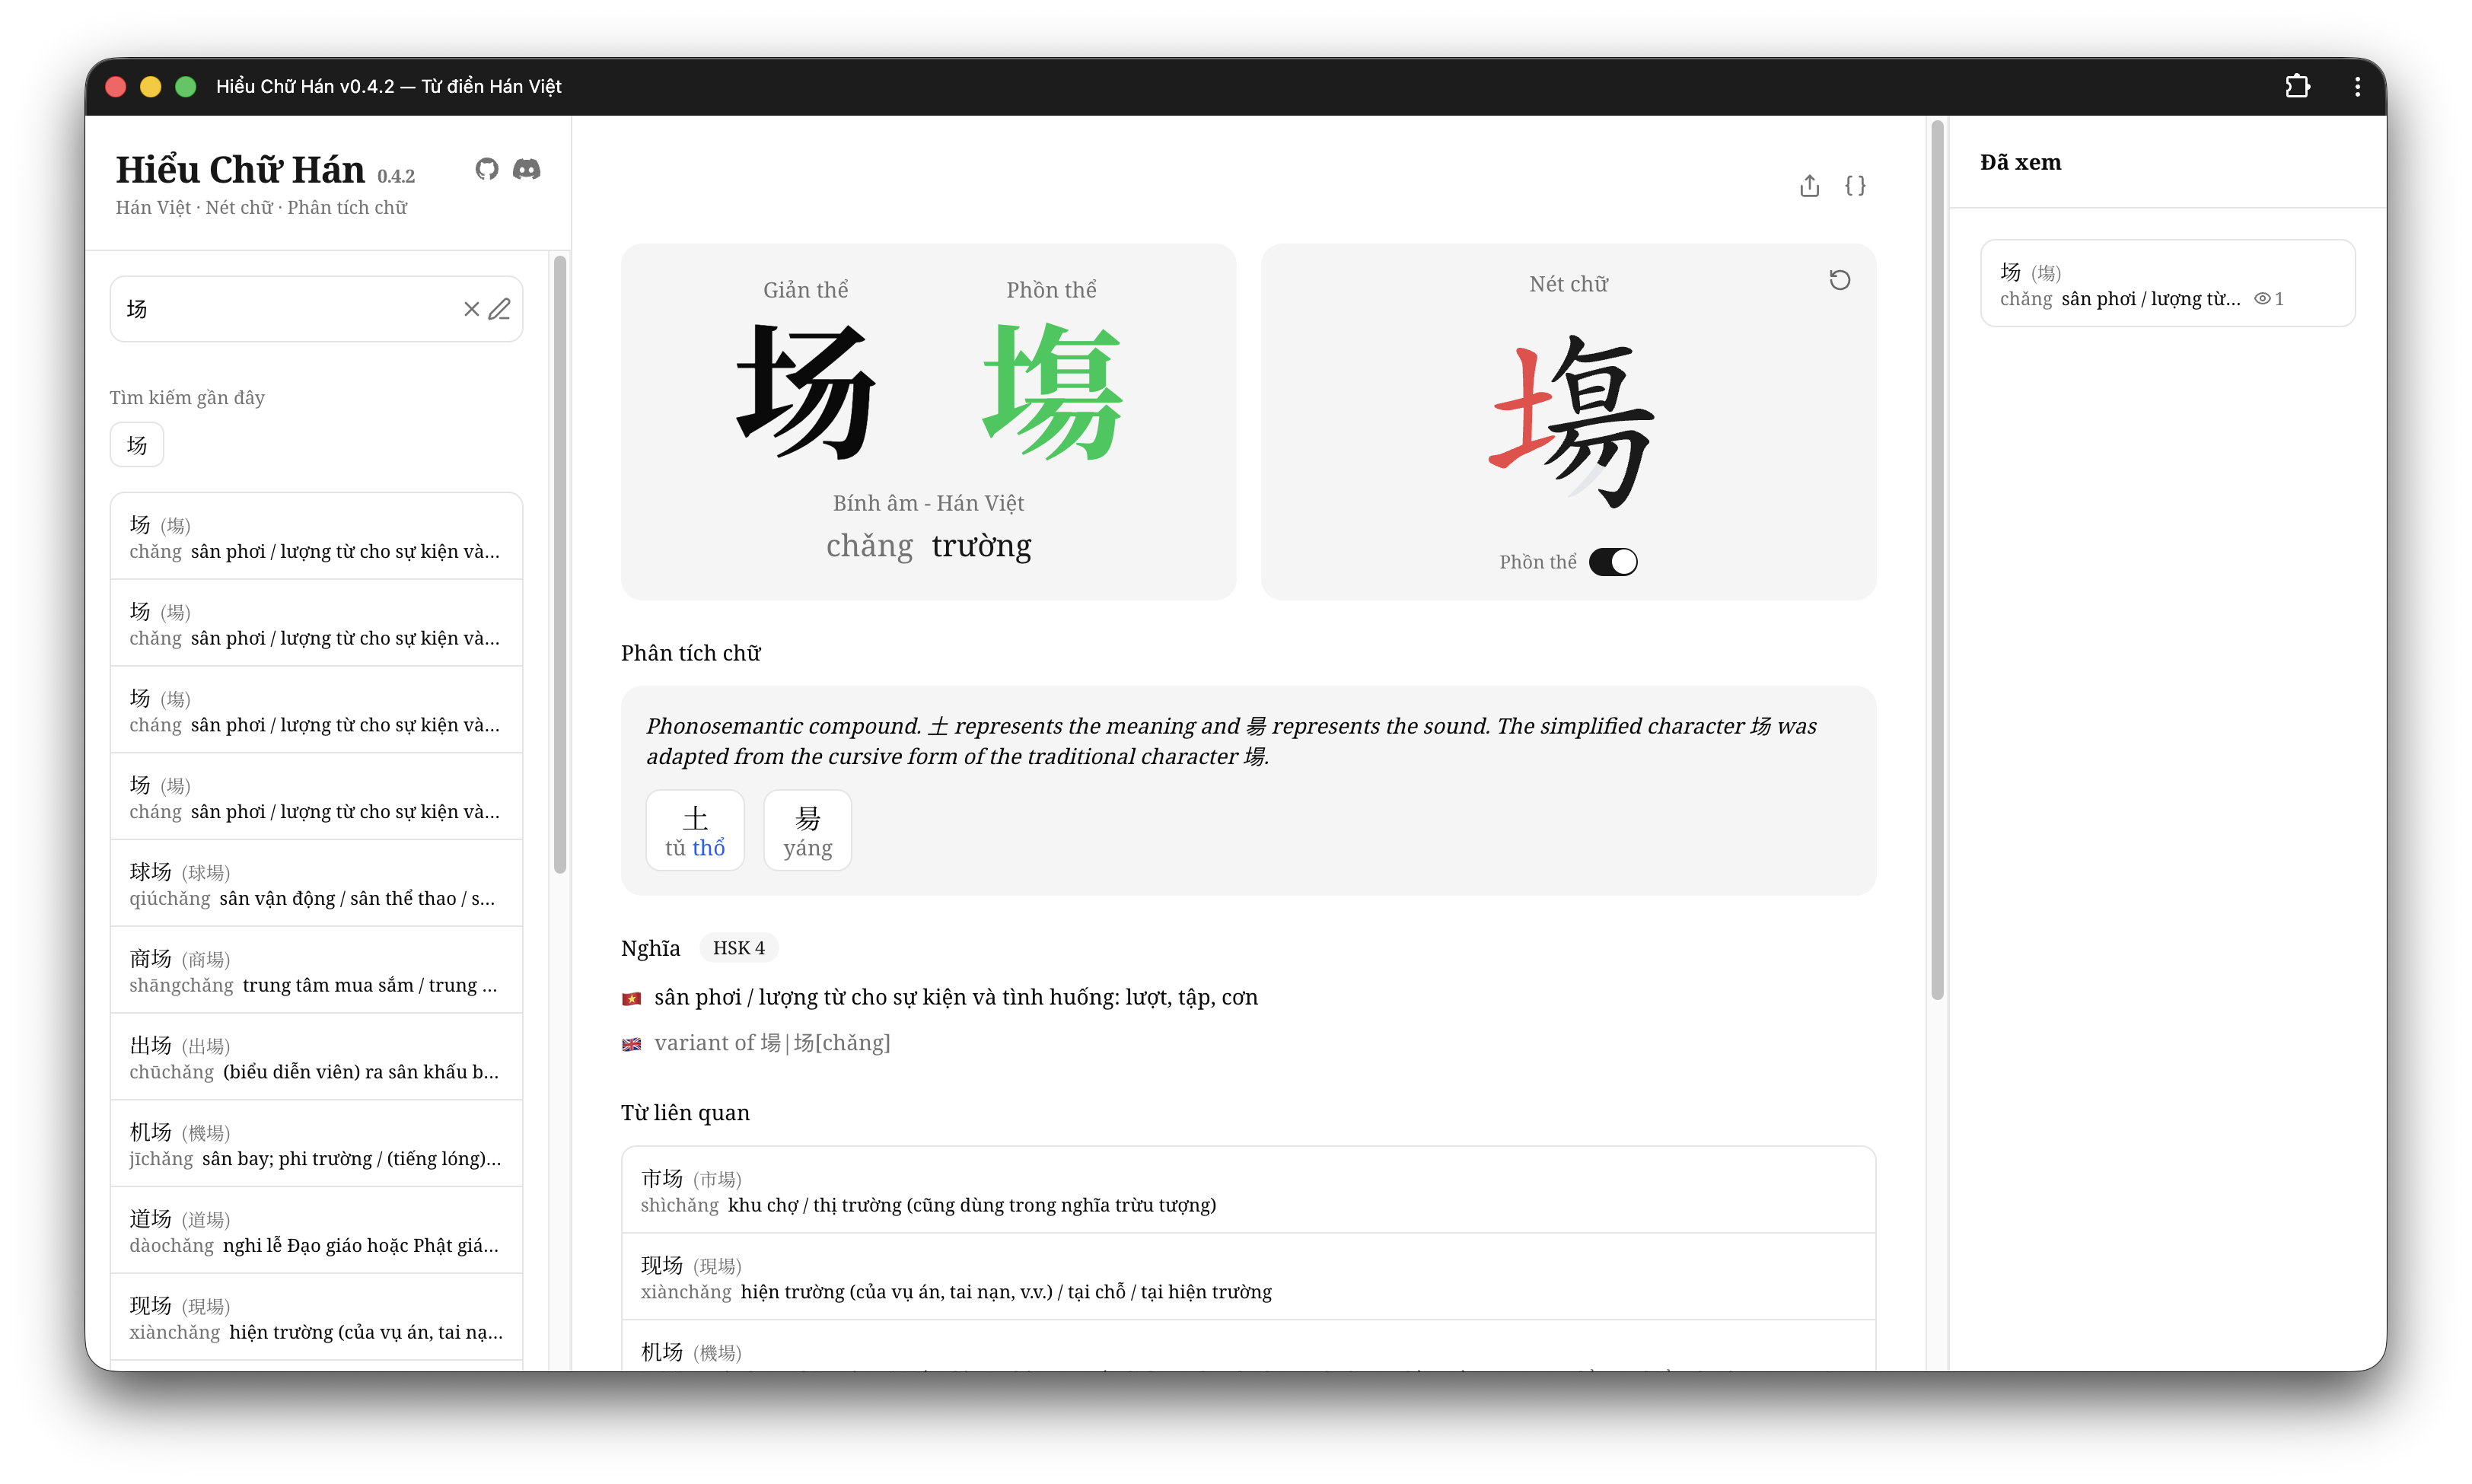Open the 现场 xiànchǎng sidebar result
This screenshot has height=1484, width=2472.
(316, 1318)
